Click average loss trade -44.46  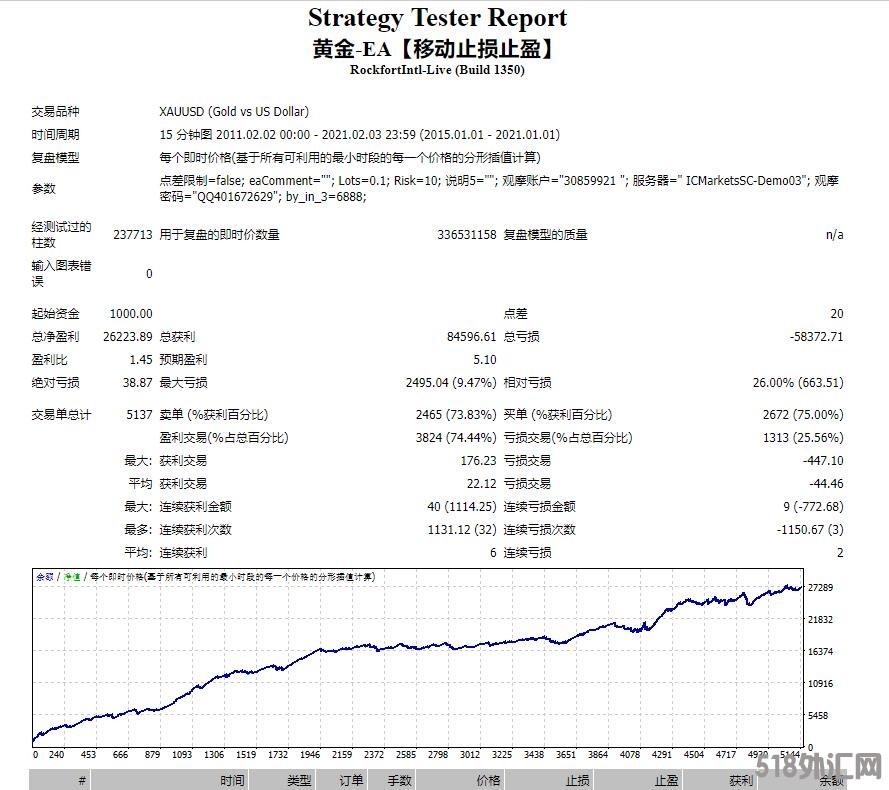826,484
